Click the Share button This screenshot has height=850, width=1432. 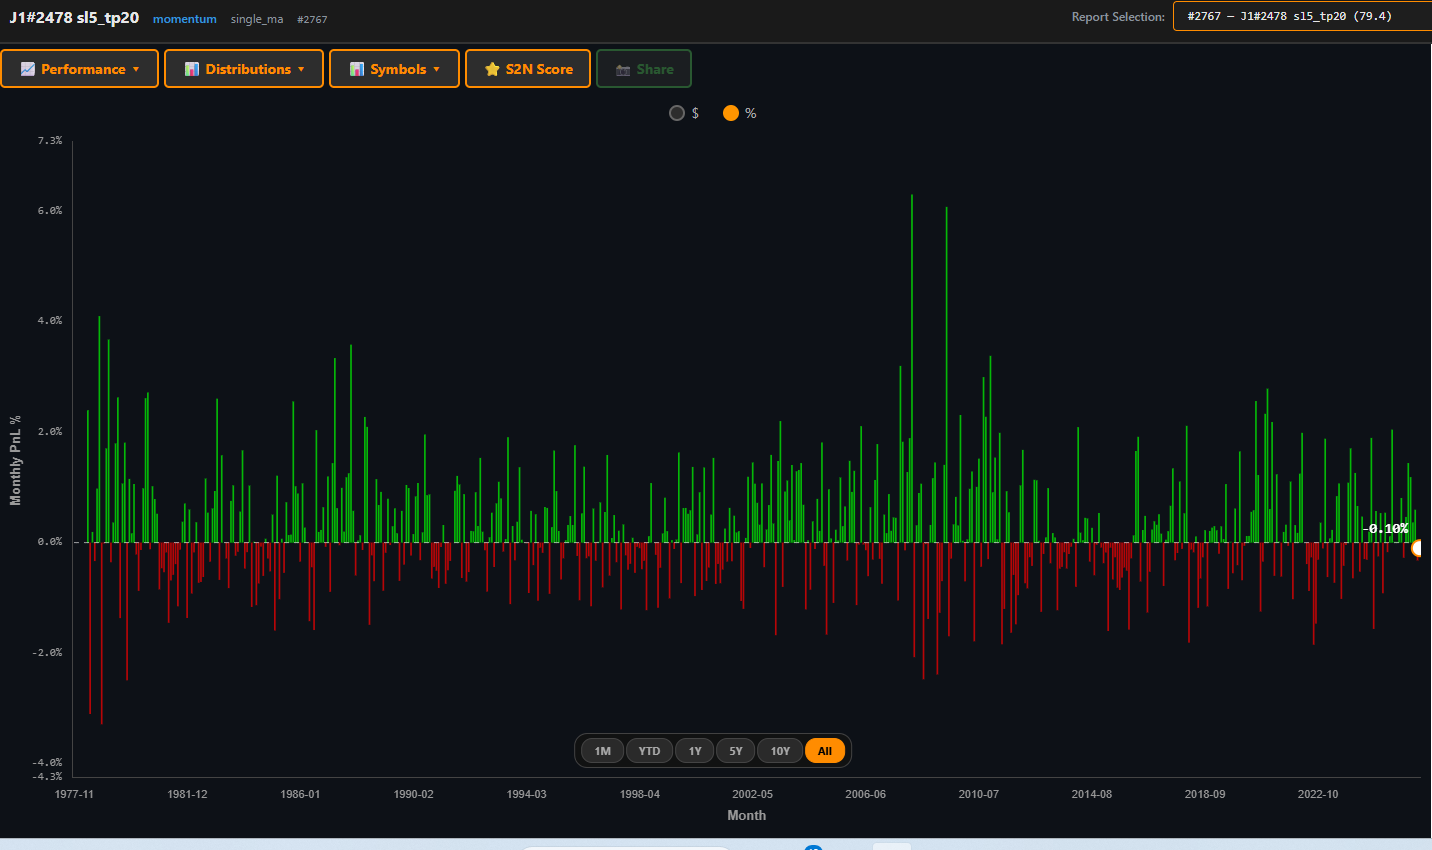click(x=644, y=69)
